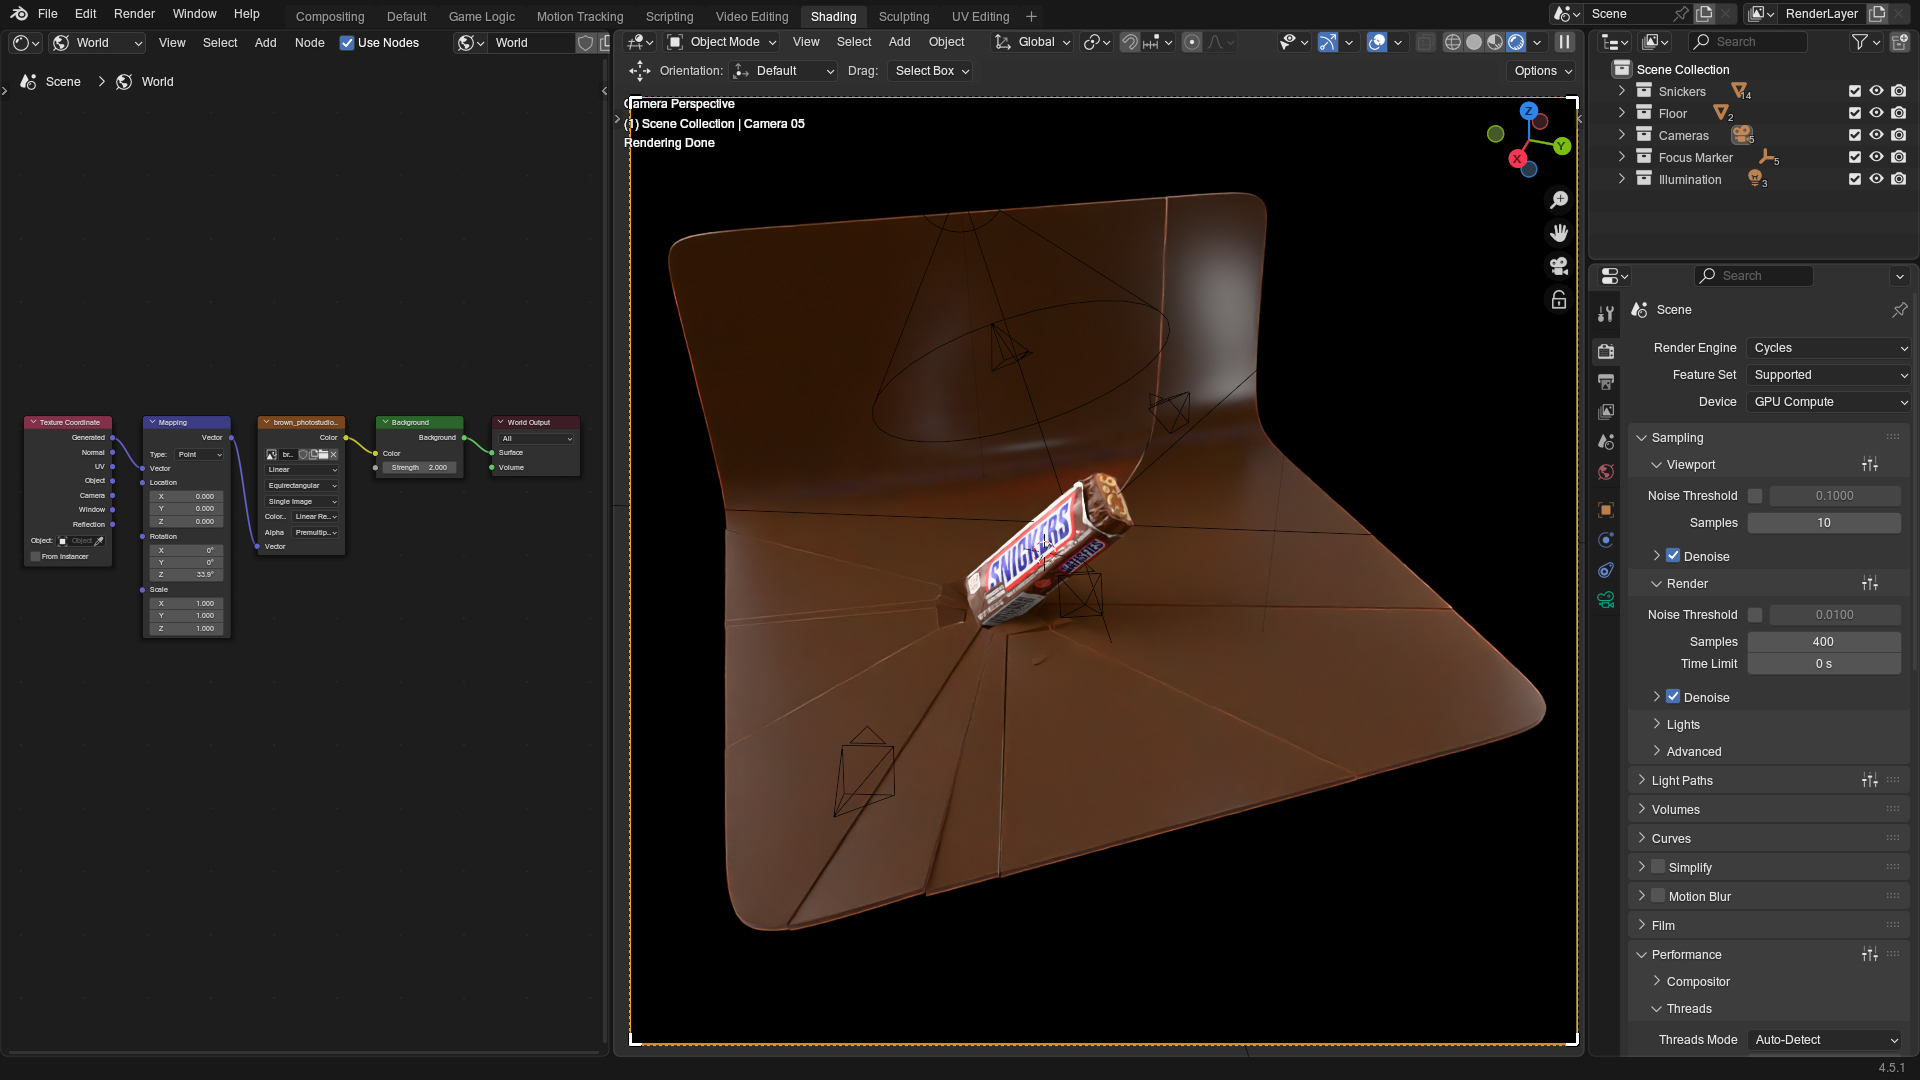The height and width of the screenshot is (1080, 1920).
Task: Open the Feature Set dropdown
Action: pos(1830,375)
